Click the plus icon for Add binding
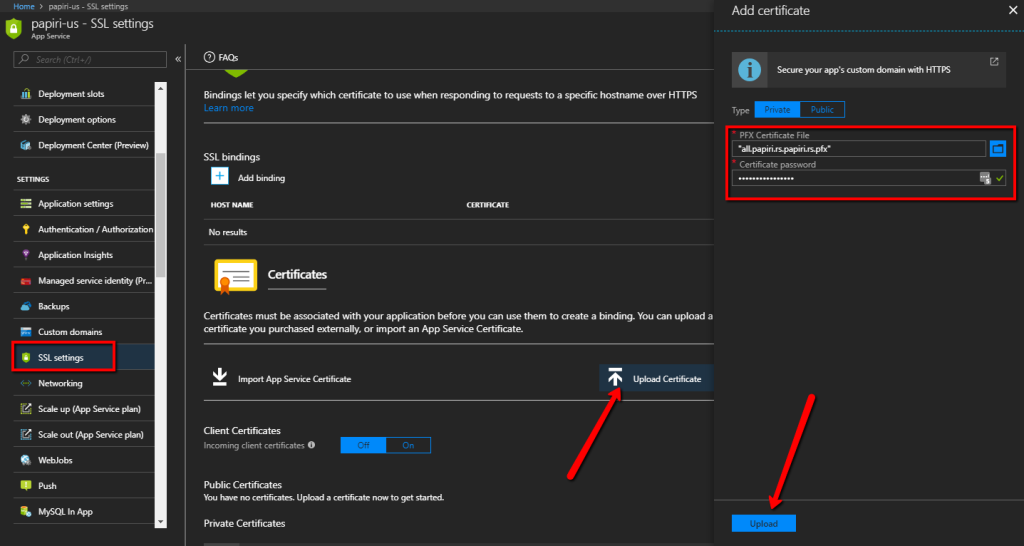This screenshot has height=546, width=1024. click(219, 176)
